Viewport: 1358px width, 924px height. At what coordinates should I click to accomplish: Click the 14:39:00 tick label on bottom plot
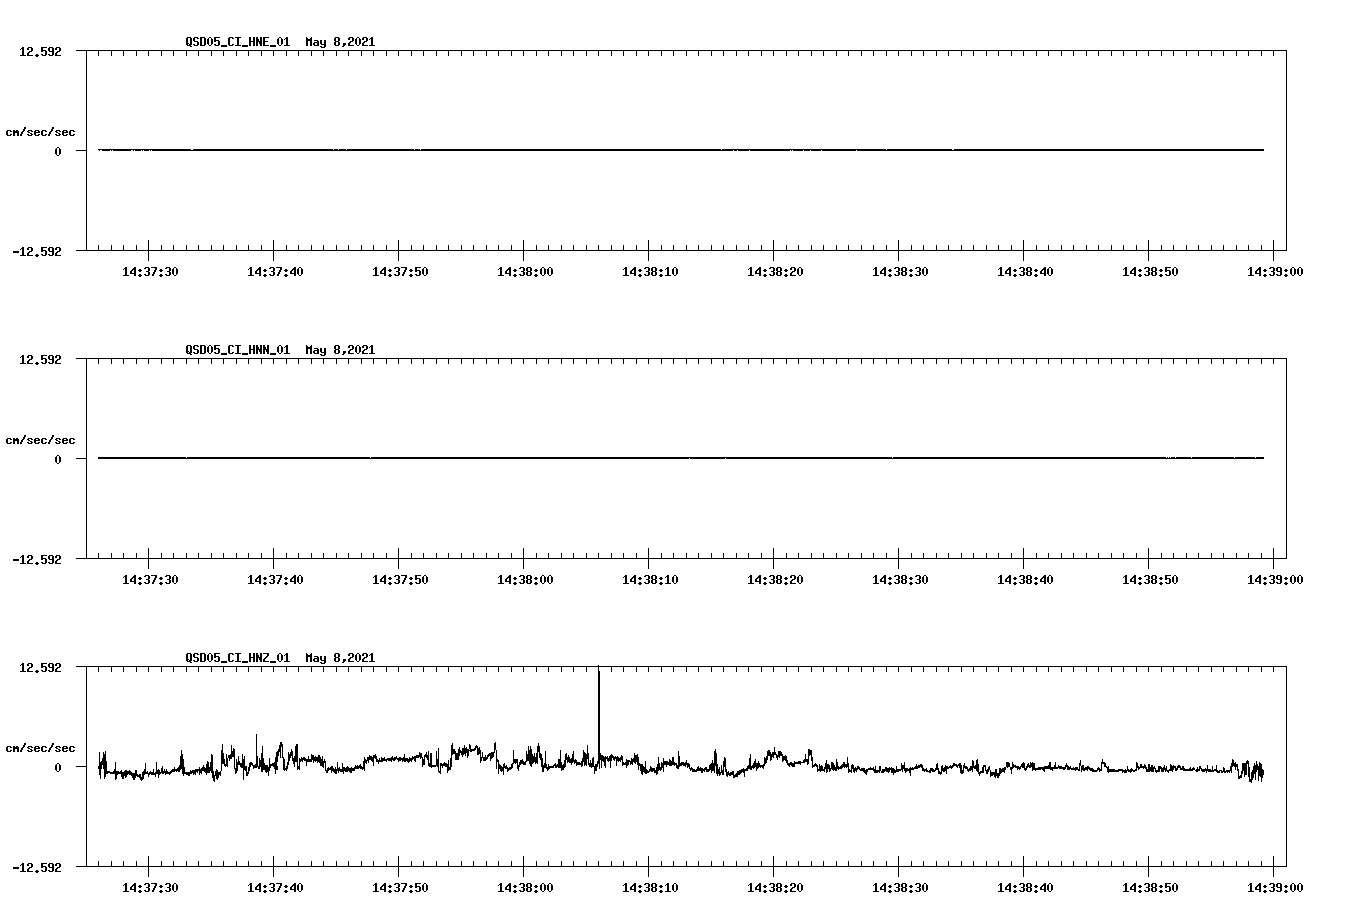[1274, 885]
